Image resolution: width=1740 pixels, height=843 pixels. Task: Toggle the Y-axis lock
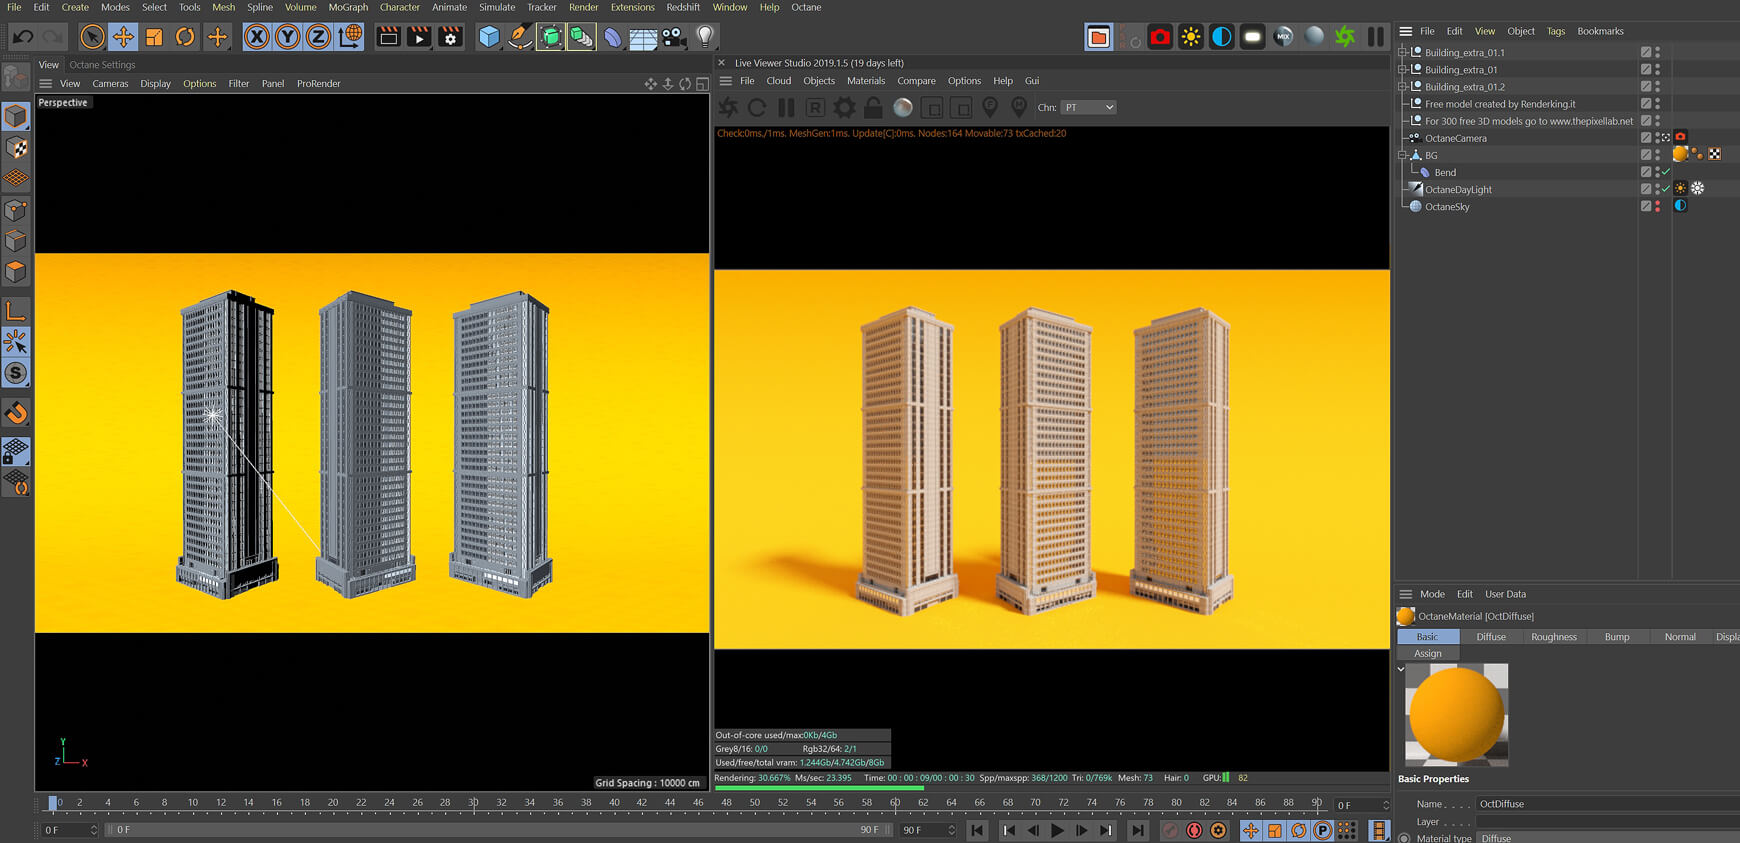coord(288,37)
